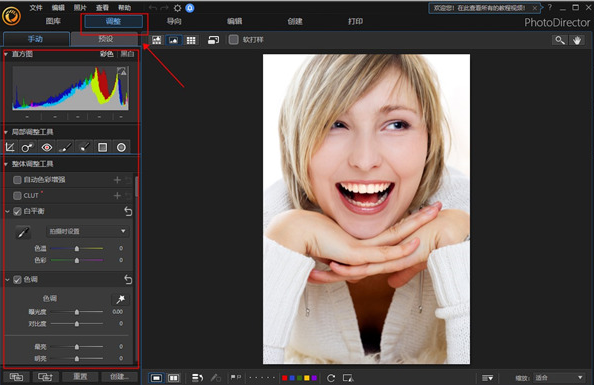Open the secondary monitor display icon
Viewport: 594px width, 385px height.
pyautogui.click(x=213, y=40)
